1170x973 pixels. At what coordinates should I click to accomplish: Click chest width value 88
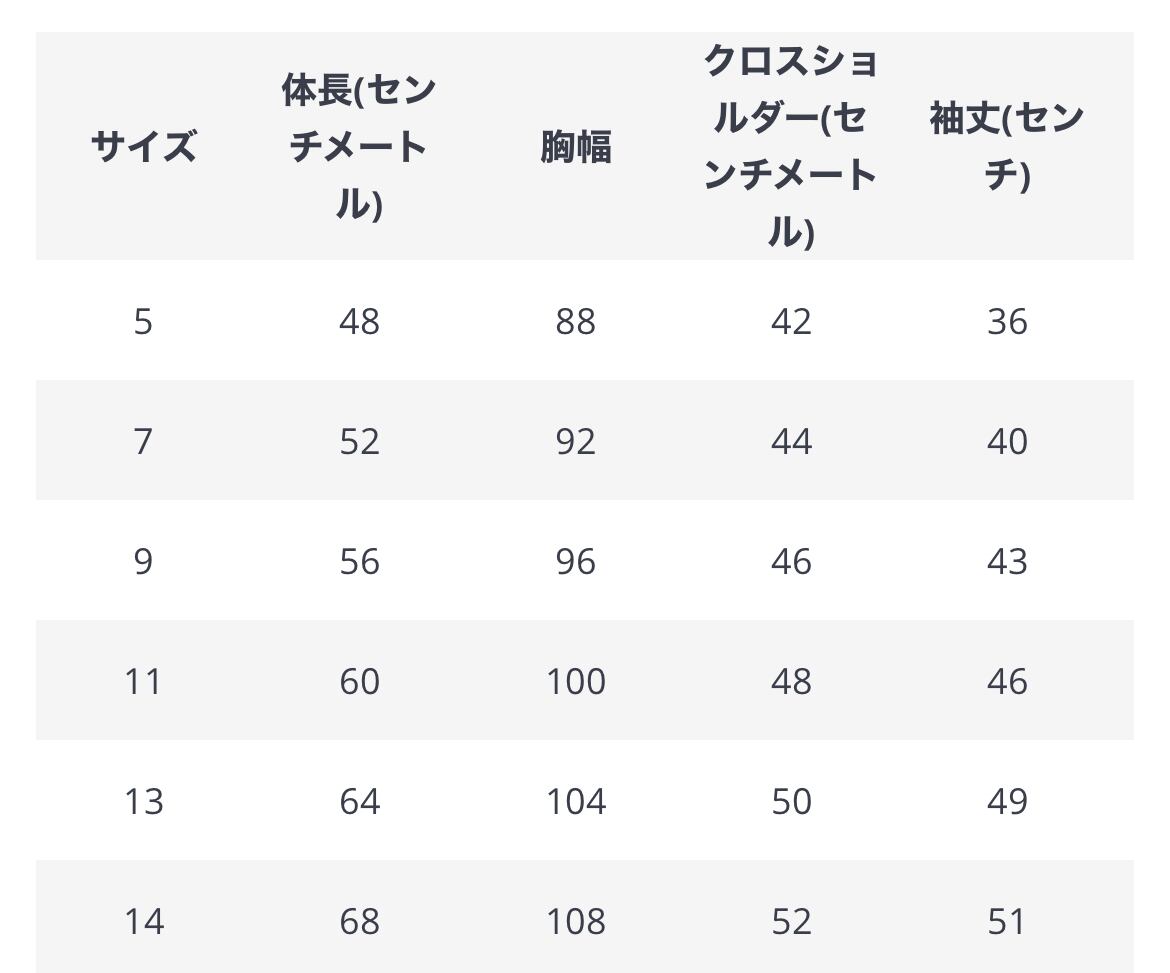(575, 322)
